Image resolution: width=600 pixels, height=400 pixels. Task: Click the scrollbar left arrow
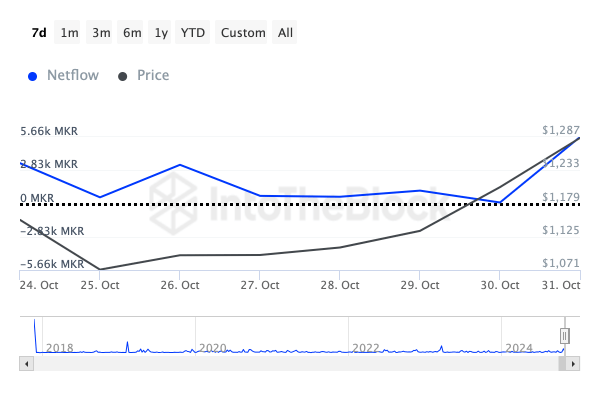click(x=25, y=364)
